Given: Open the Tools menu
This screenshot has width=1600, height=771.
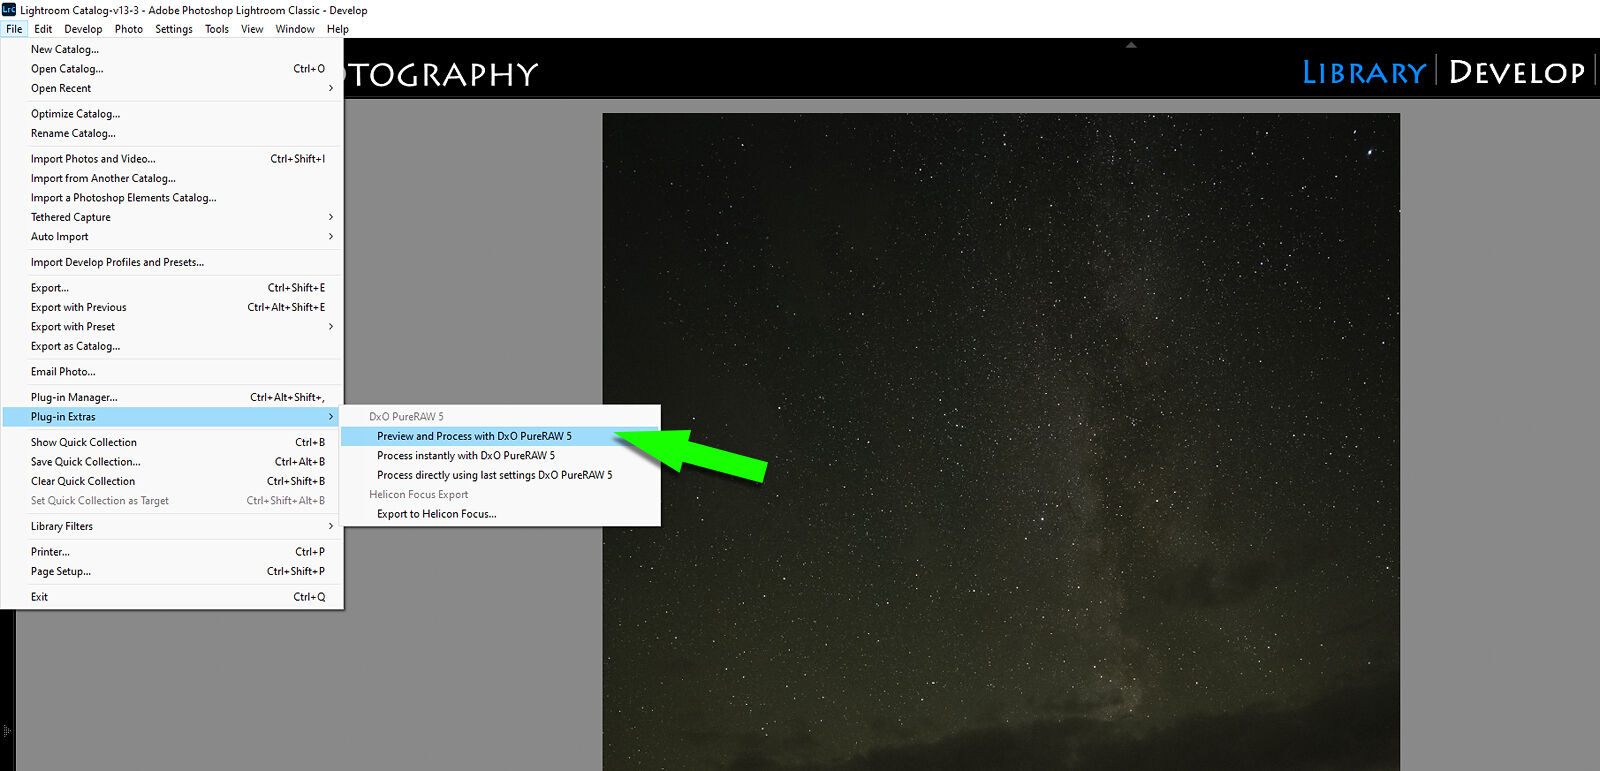Looking at the screenshot, I should pos(217,29).
